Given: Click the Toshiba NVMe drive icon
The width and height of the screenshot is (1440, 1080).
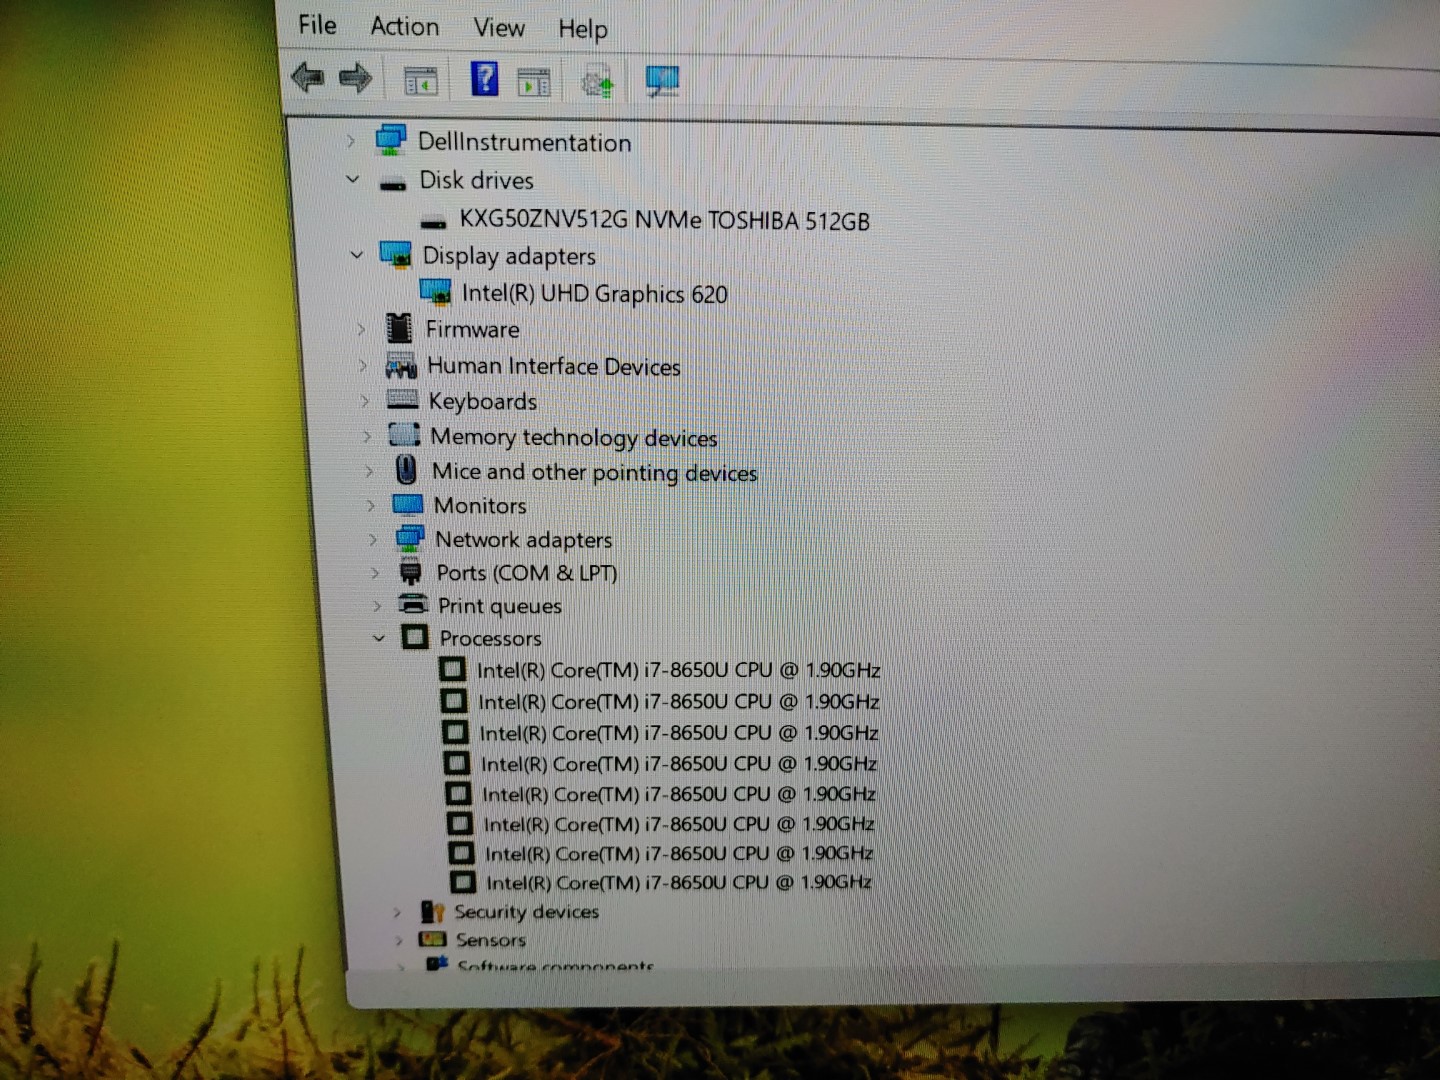Looking at the screenshot, I should tap(433, 222).
